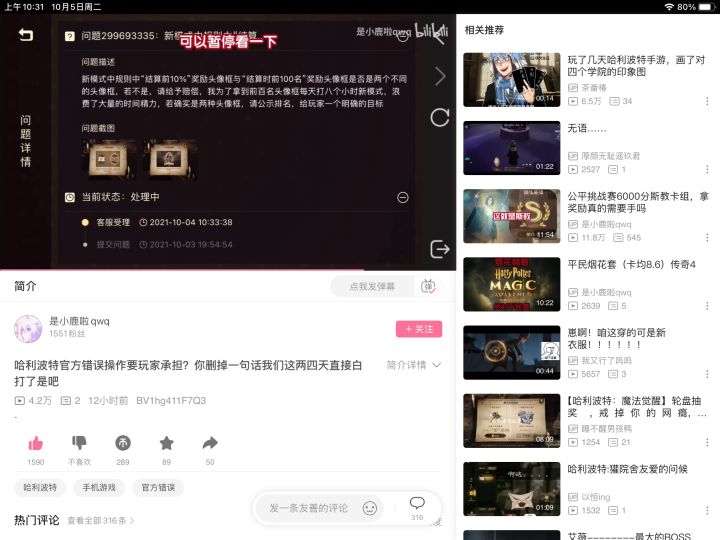Open the second problem screenshot thumbnail
This screenshot has width=720, height=540.
(170, 159)
